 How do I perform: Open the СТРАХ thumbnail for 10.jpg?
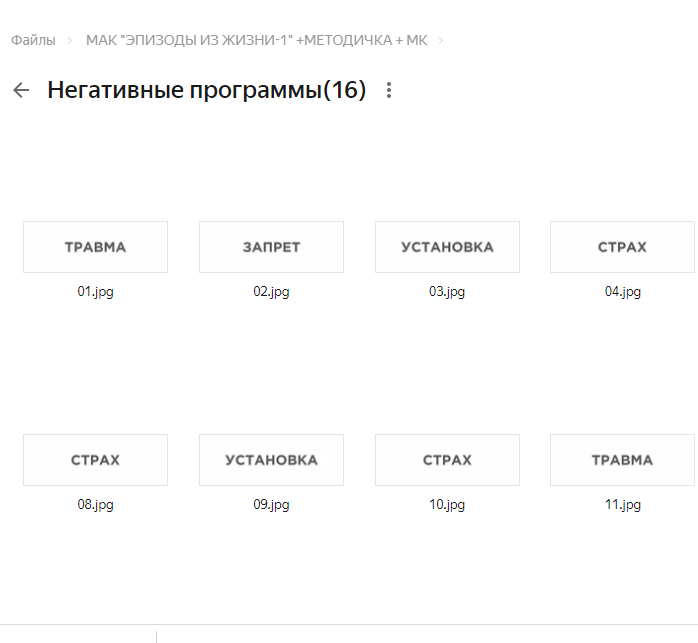point(447,460)
